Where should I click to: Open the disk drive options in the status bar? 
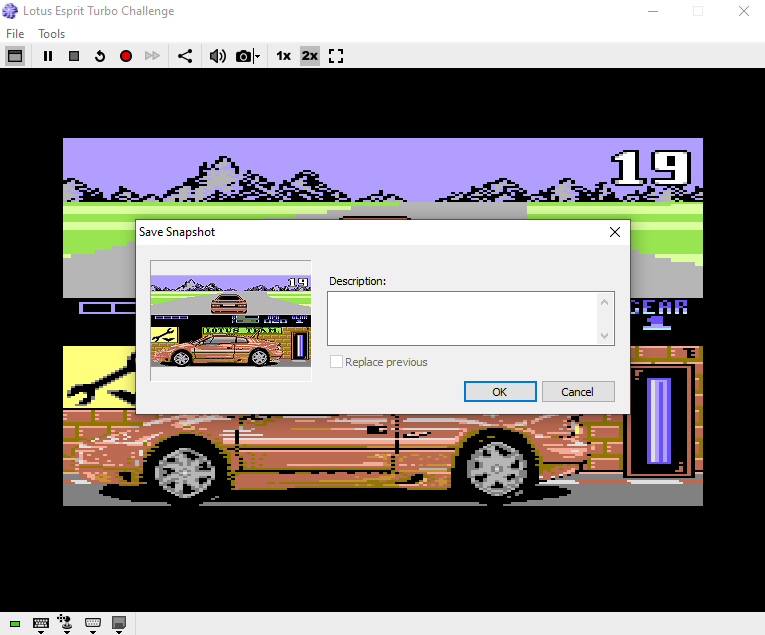pos(119,624)
